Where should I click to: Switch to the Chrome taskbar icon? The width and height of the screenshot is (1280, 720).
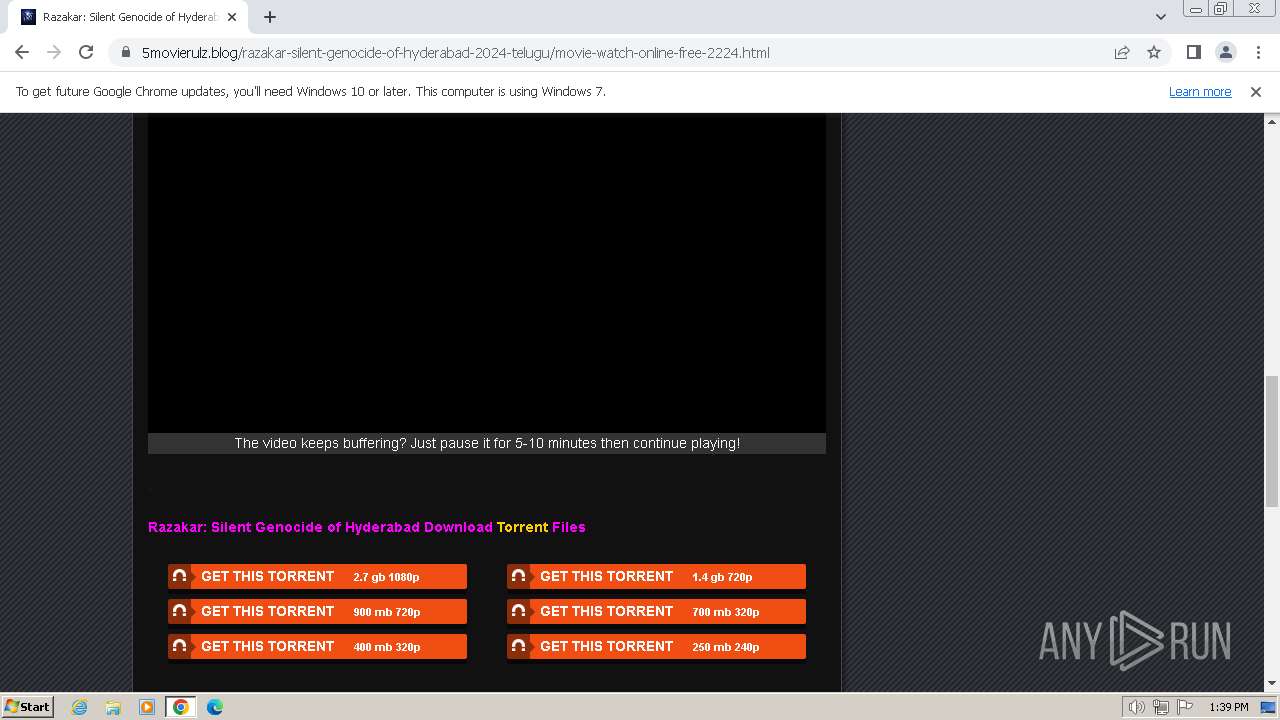[181, 707]
